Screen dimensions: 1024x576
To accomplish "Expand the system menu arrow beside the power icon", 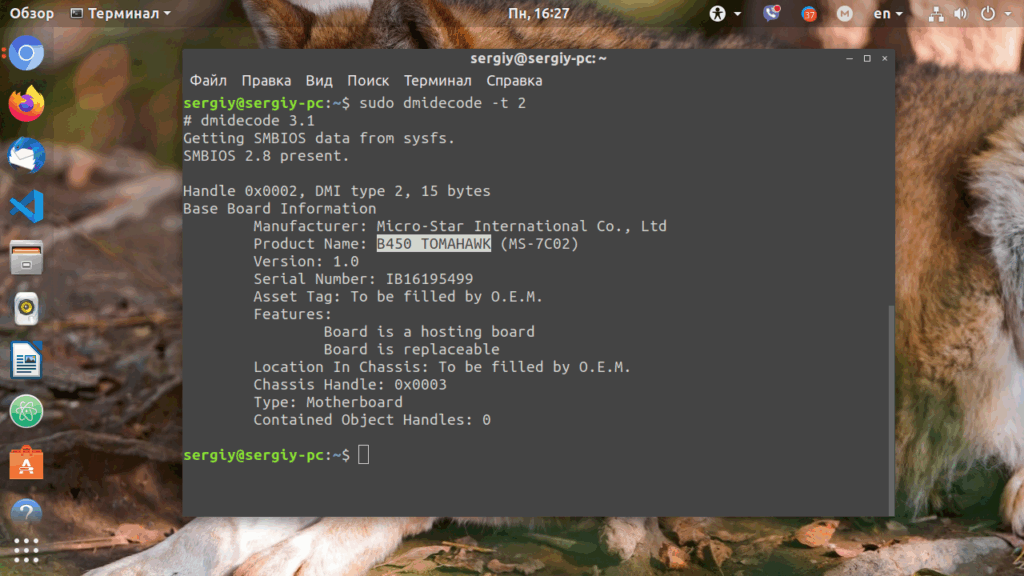I will click(1008, 14).
